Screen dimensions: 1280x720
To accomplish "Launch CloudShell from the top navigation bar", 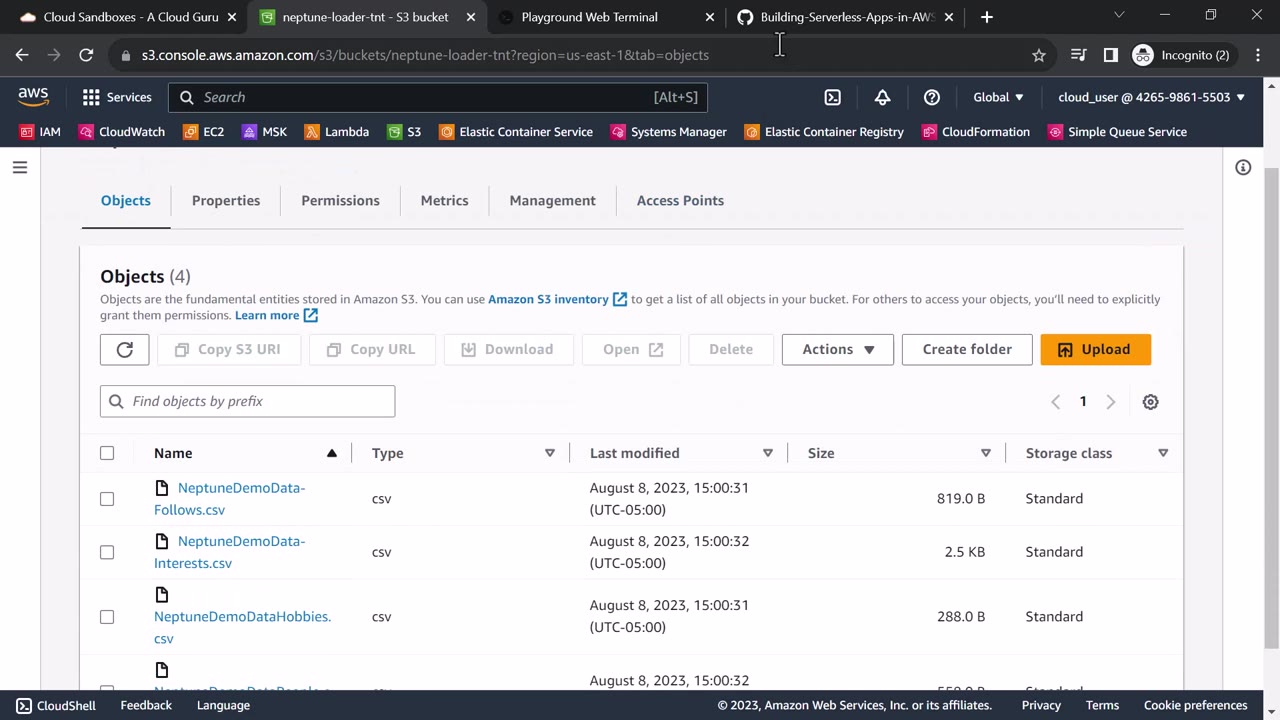I will (x=833, y=97).
